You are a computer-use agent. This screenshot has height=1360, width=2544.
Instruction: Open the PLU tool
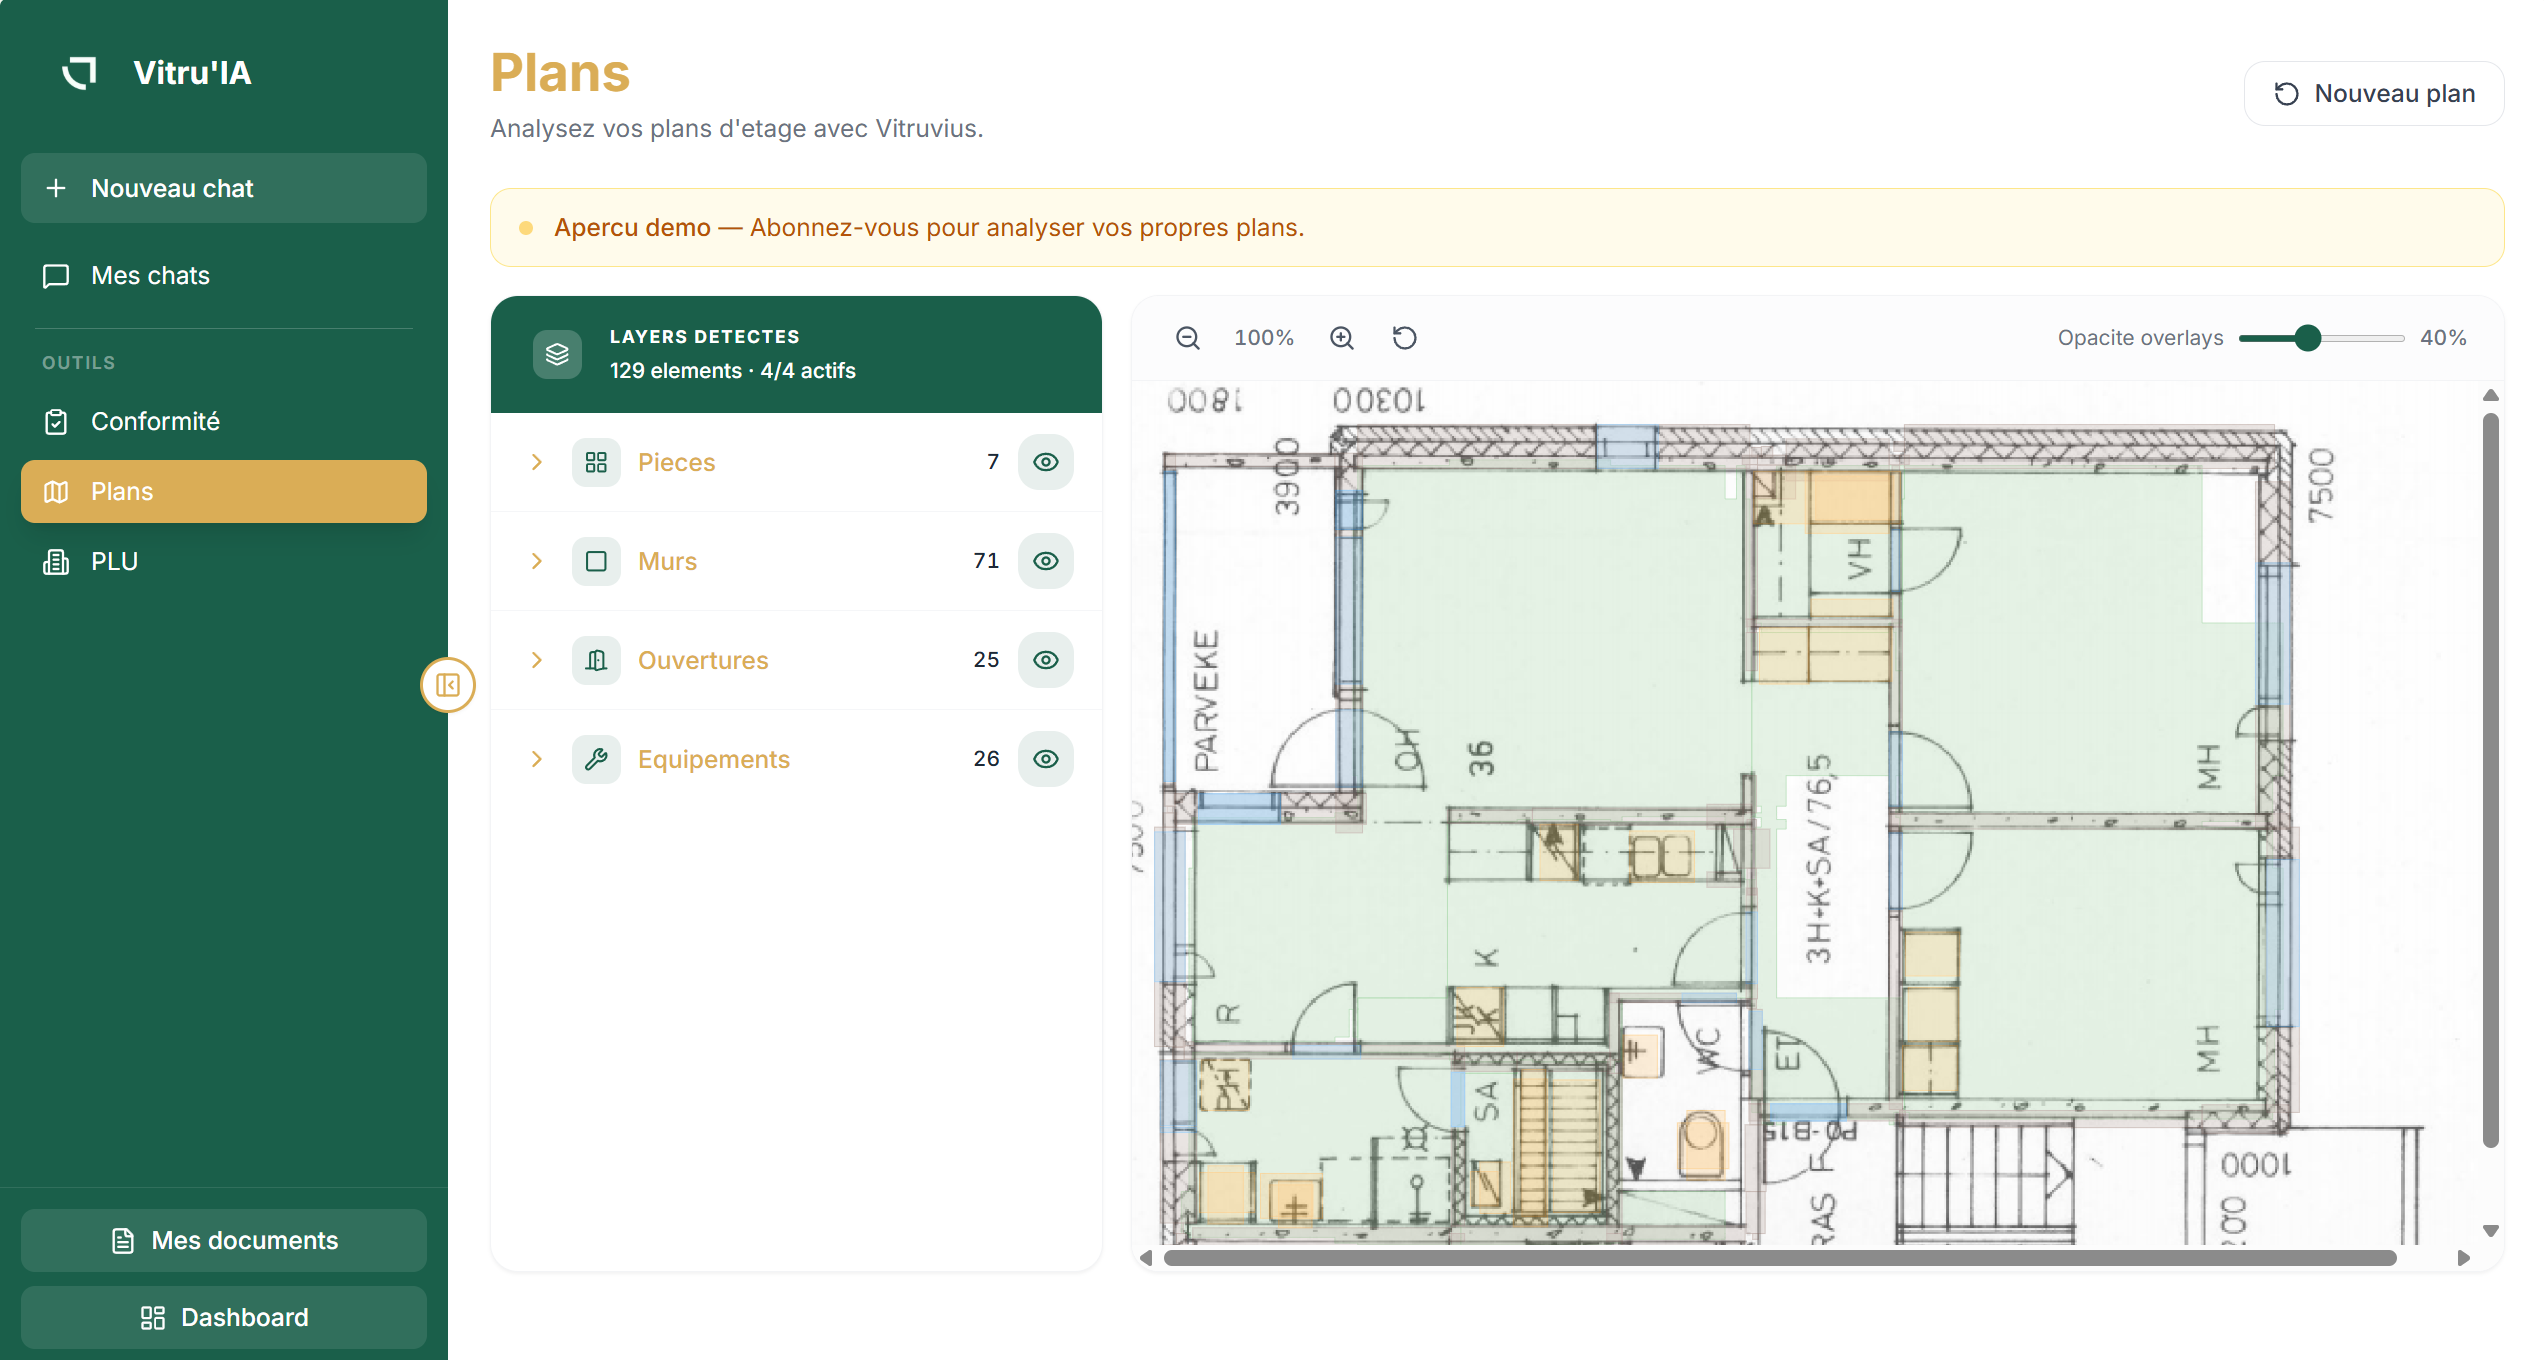113,561
